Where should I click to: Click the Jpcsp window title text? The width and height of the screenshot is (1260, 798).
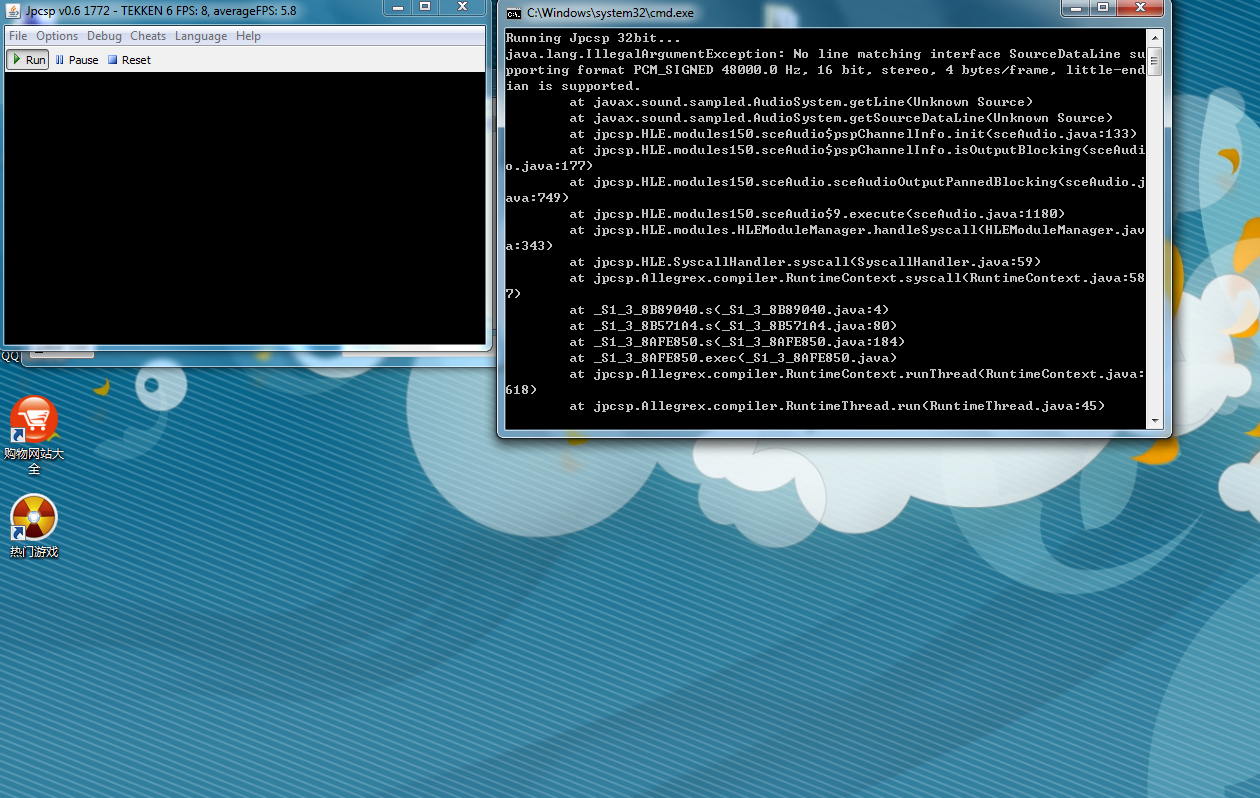(161, 10)
